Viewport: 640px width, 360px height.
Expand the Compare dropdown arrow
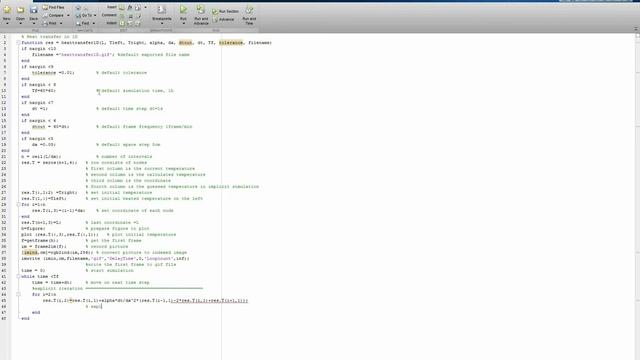[x=68, y=16]
